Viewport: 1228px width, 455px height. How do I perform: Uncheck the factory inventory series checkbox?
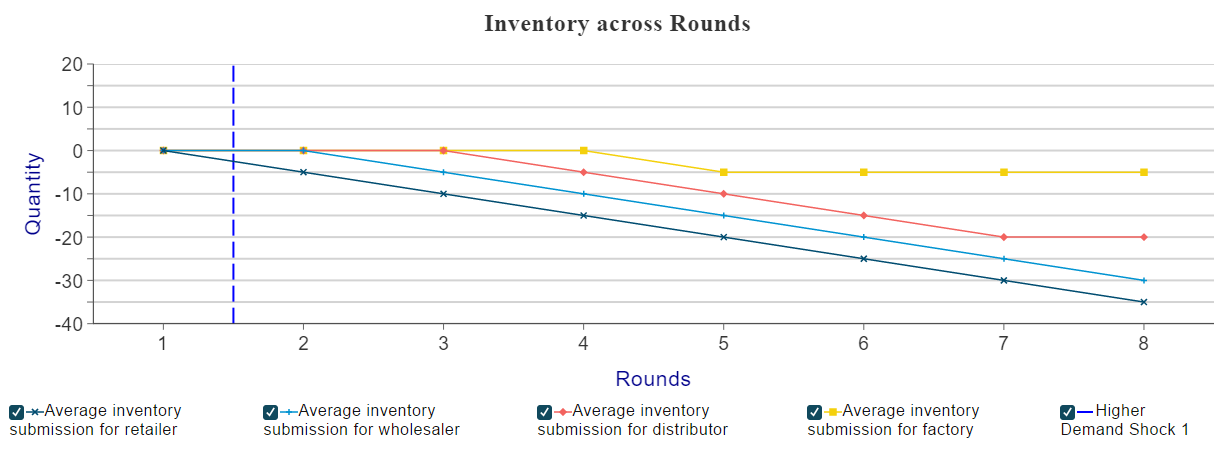[x=815, y=412]
